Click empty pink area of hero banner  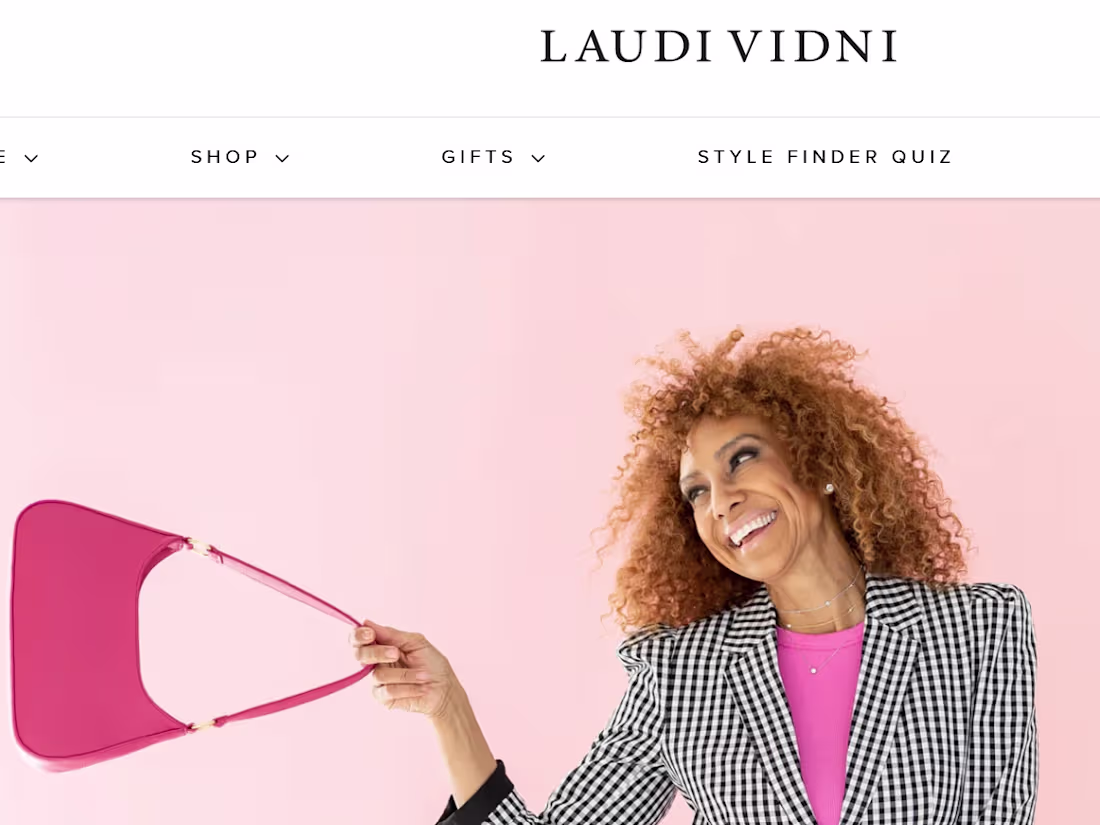point(351,351)
